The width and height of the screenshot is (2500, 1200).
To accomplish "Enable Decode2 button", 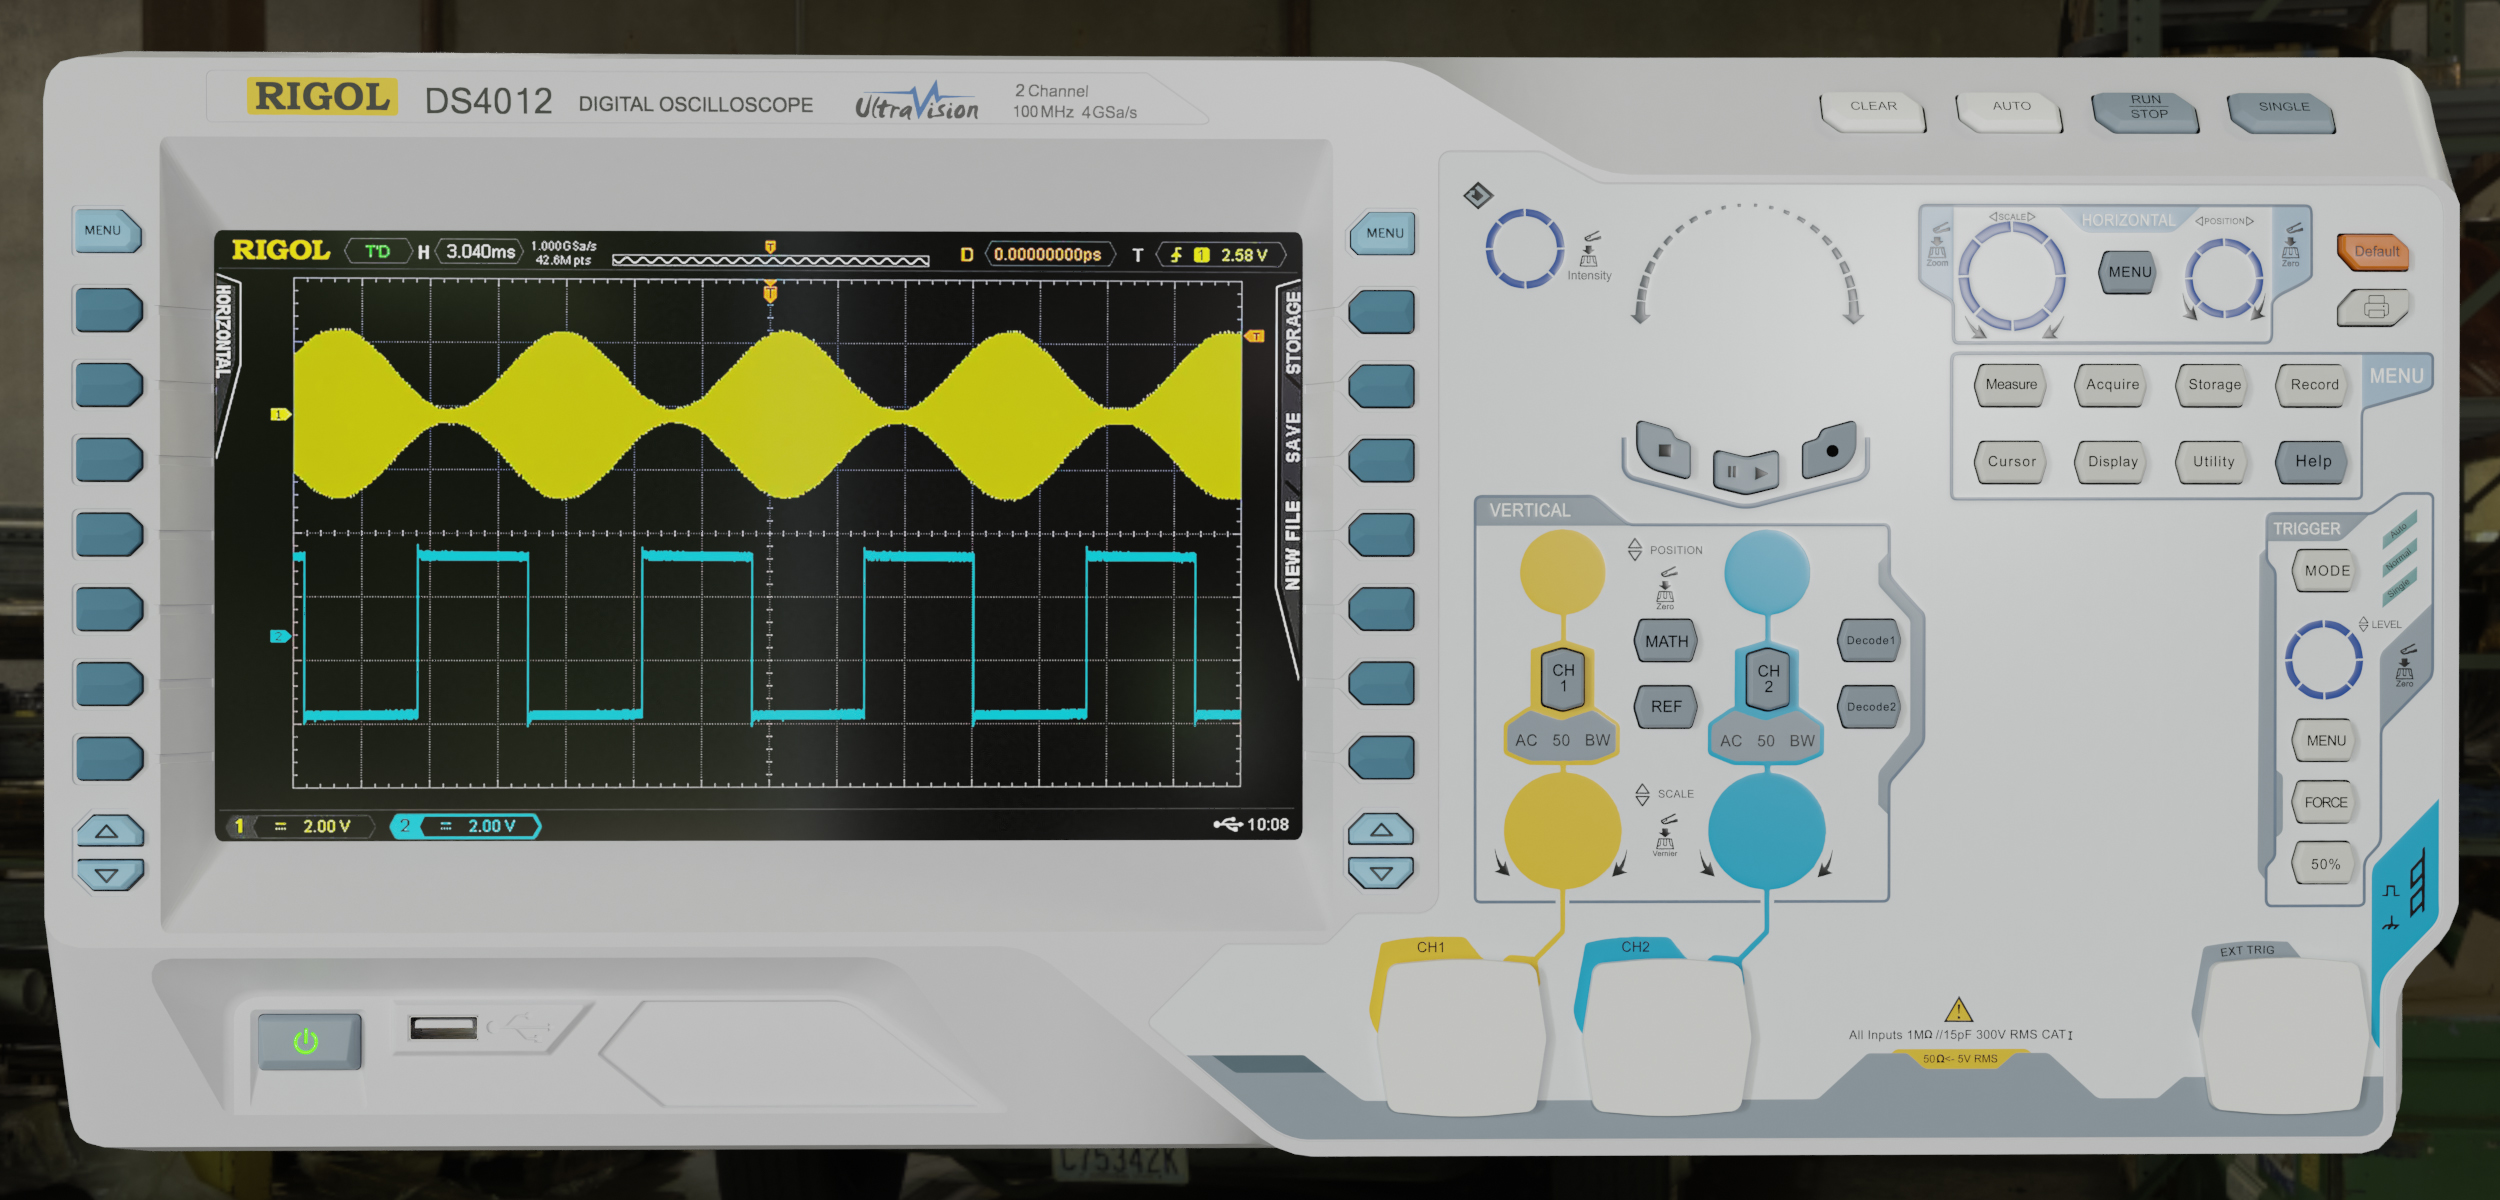I will point(1870,707).
